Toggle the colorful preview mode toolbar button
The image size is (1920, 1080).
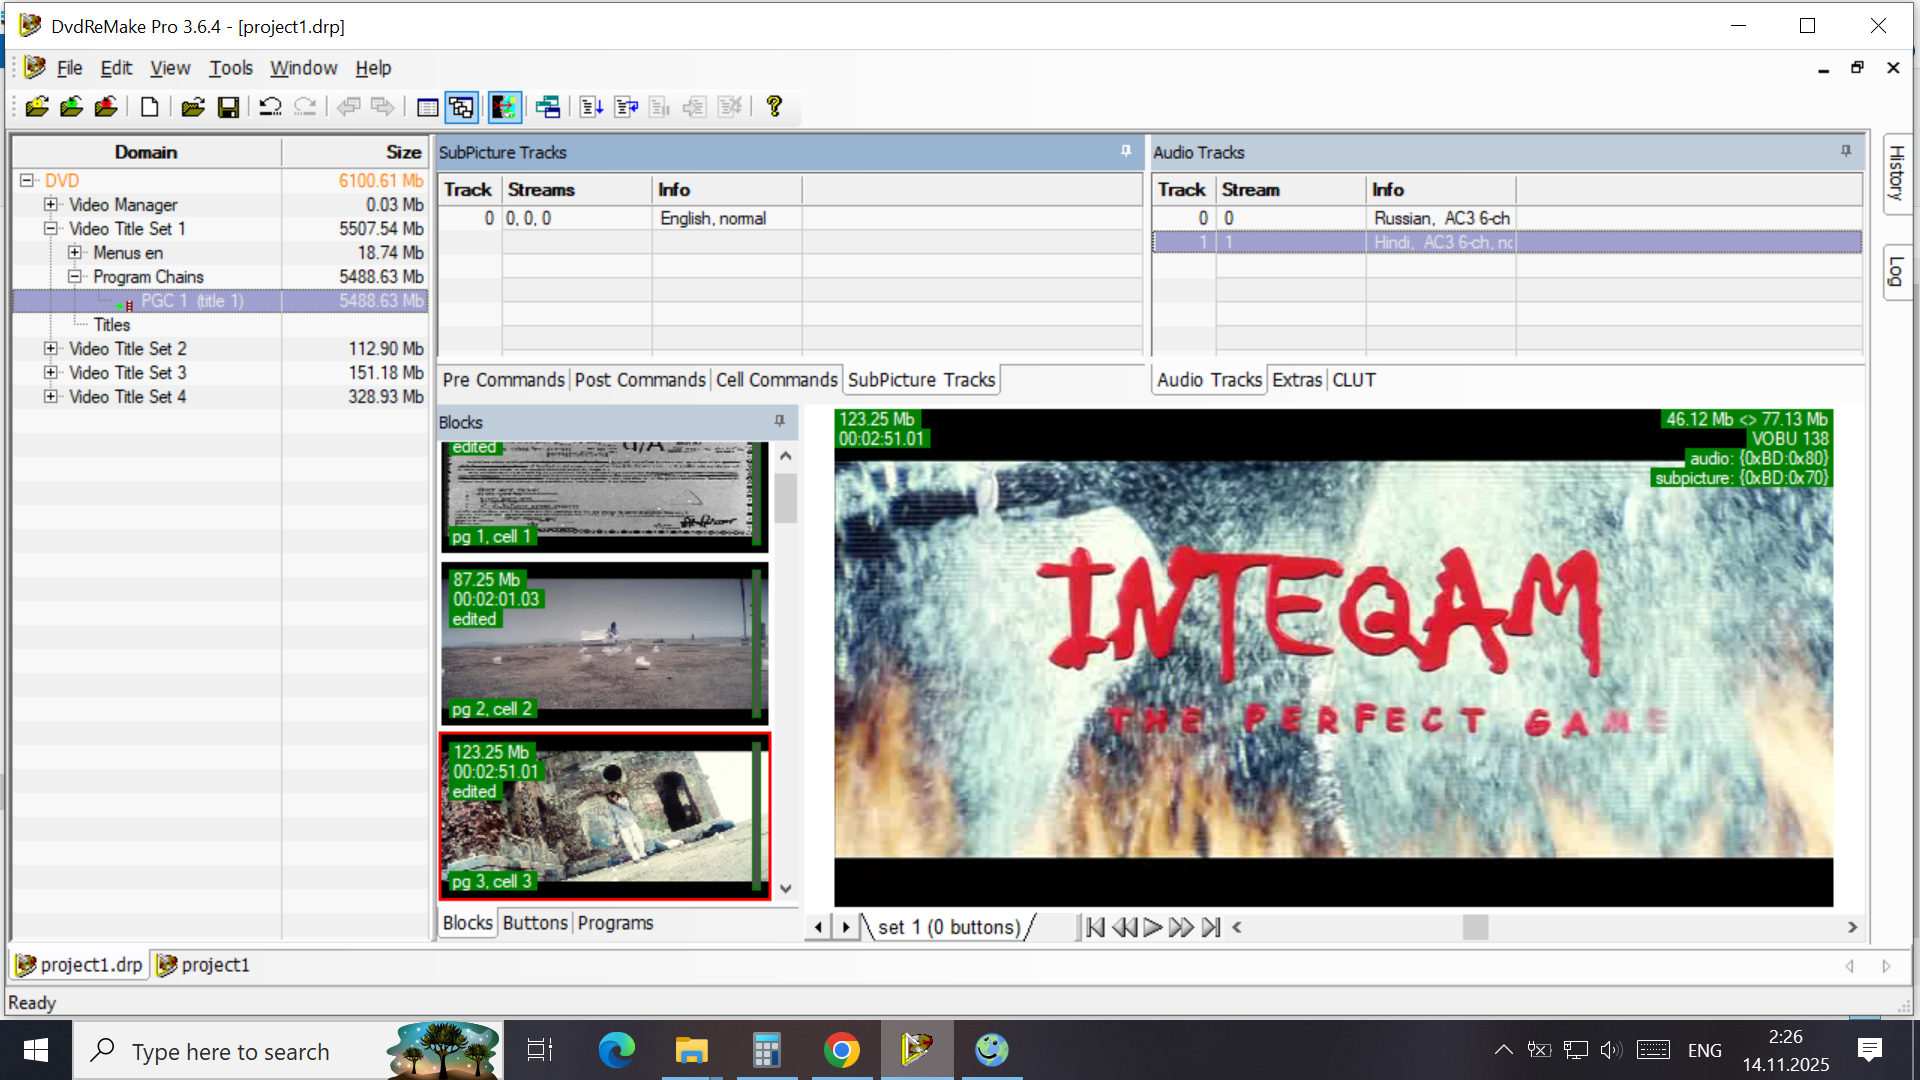pos(505,107)
